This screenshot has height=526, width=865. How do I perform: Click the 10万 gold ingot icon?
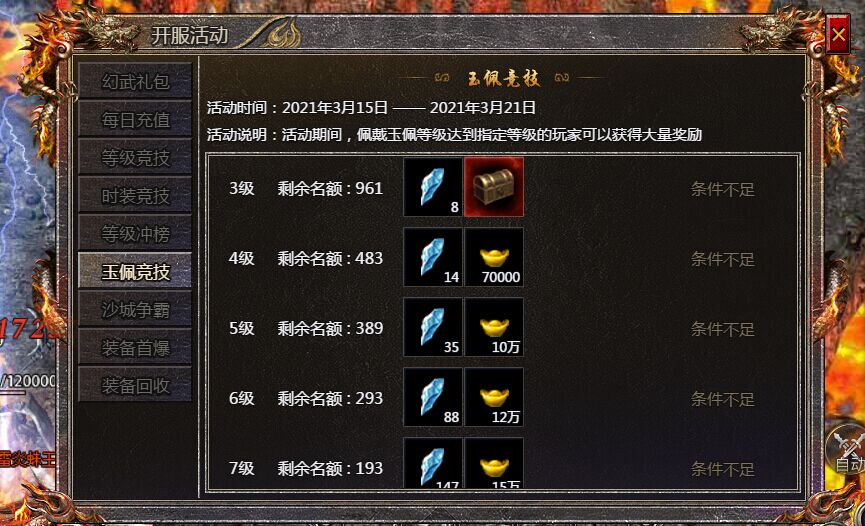494,327
